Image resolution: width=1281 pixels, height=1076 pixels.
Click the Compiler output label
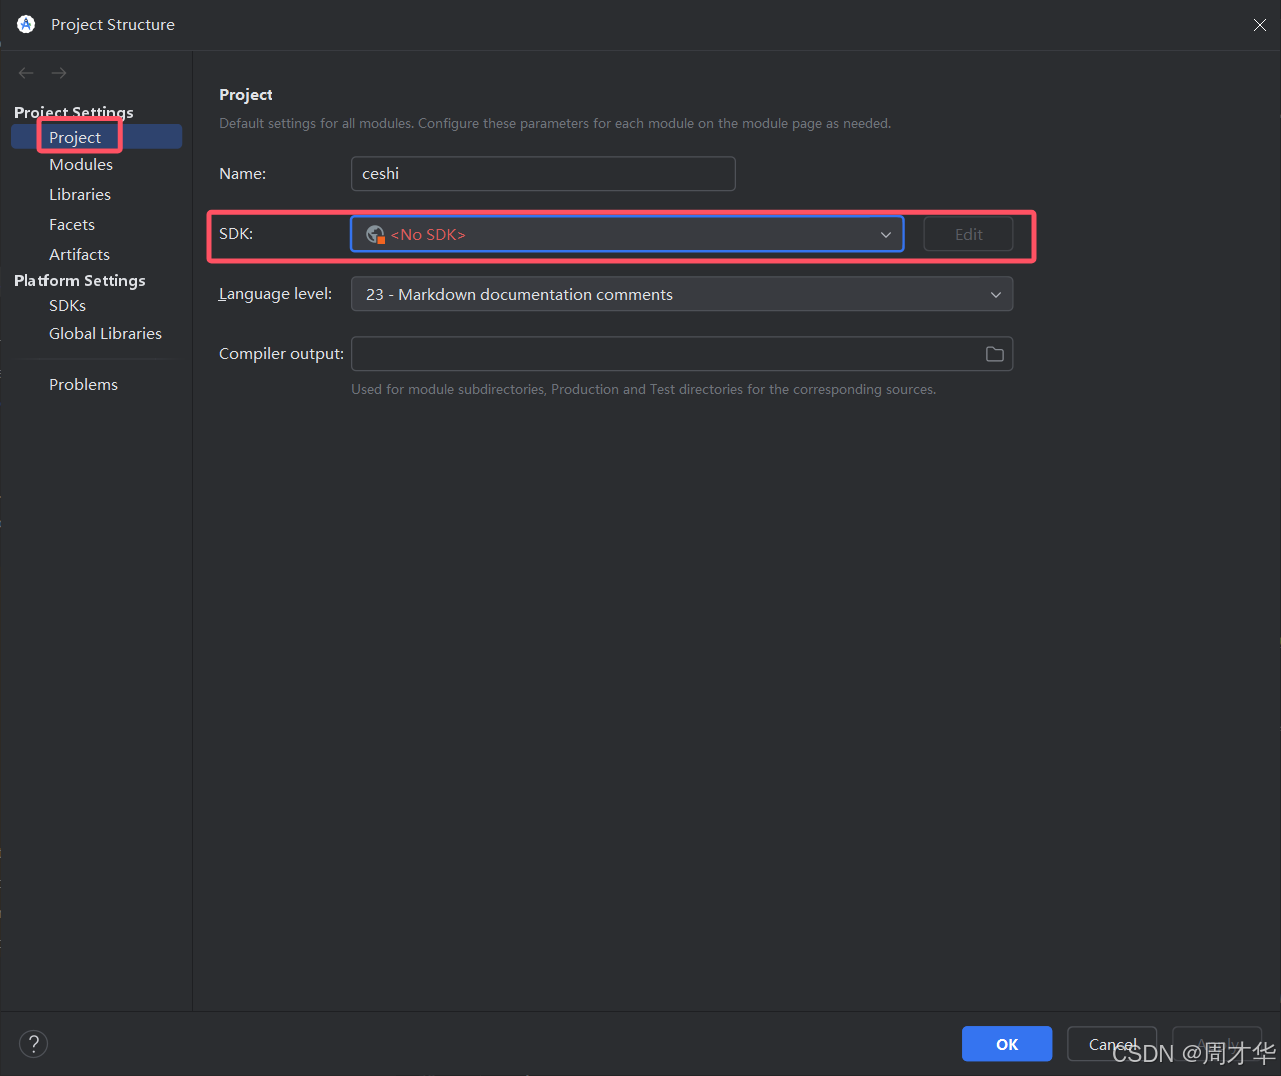(281, 354)
